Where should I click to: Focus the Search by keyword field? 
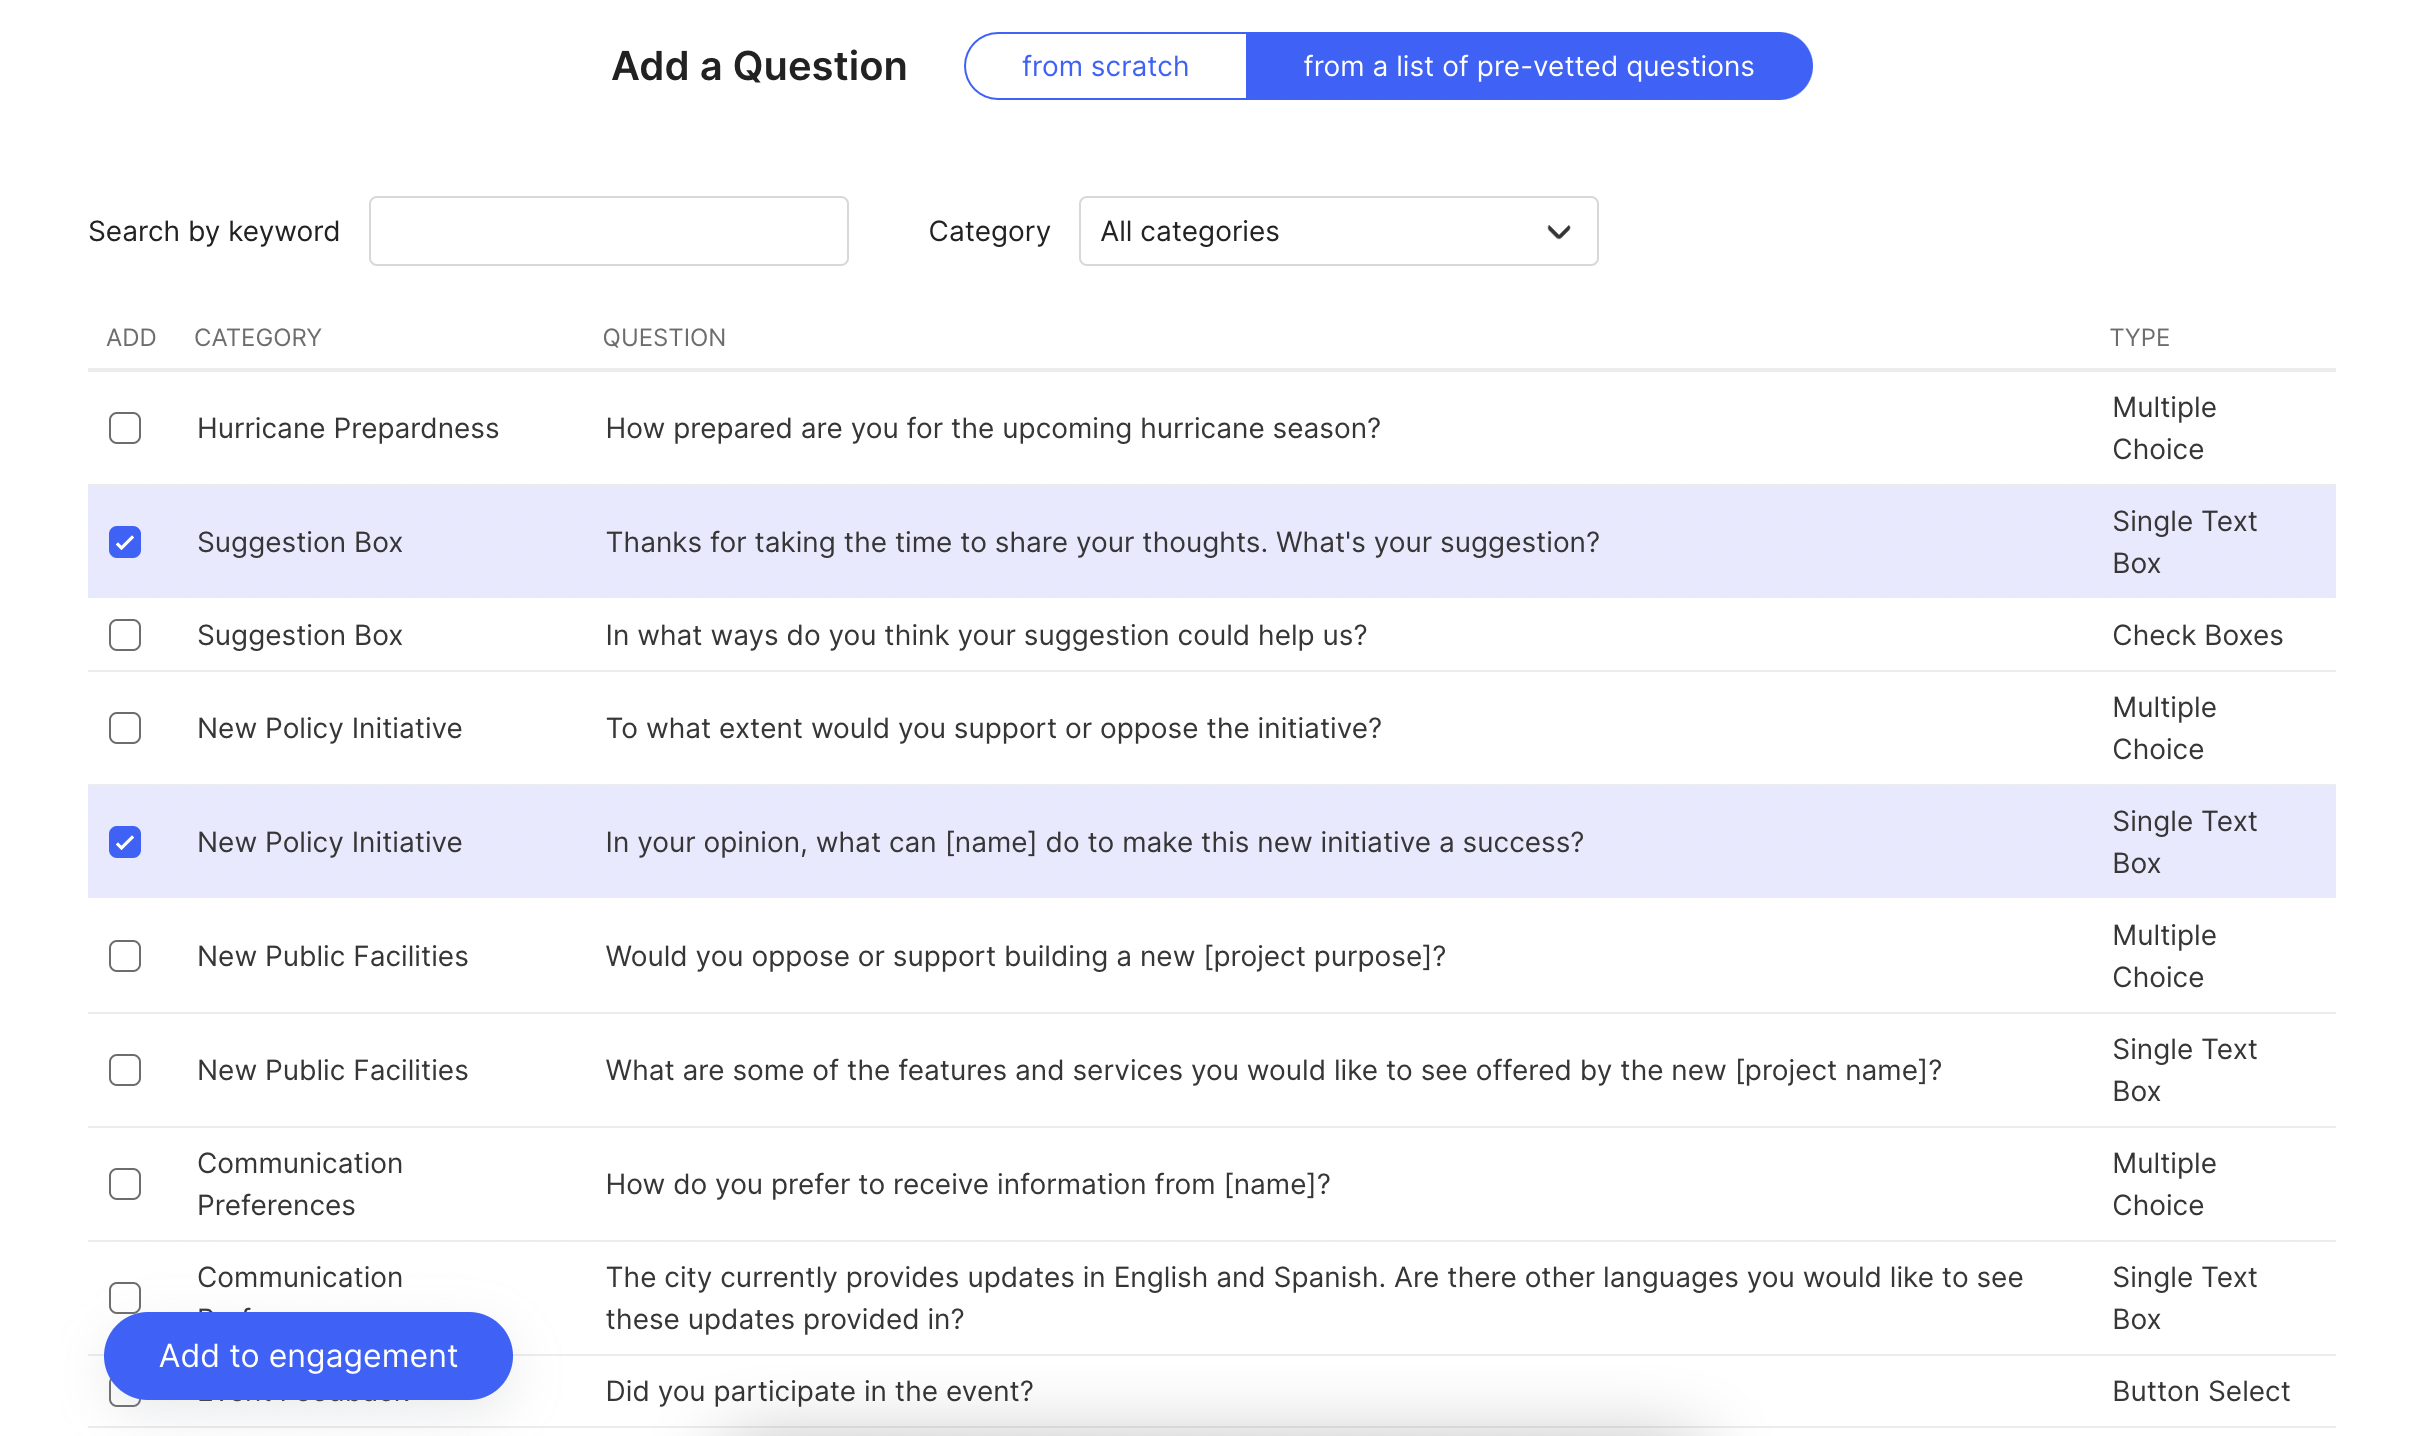608,231
